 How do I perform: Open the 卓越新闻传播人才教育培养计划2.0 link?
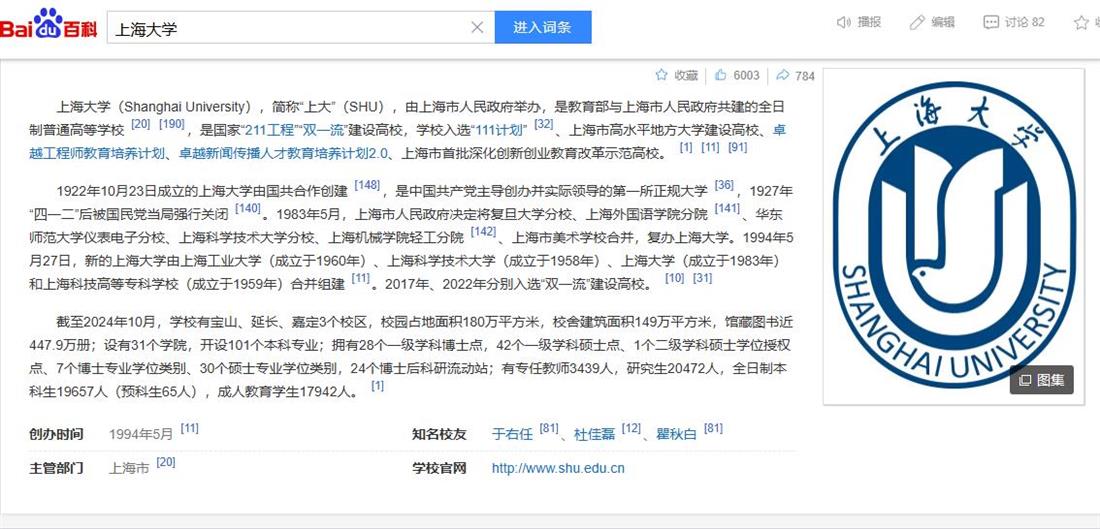point(283,153)
